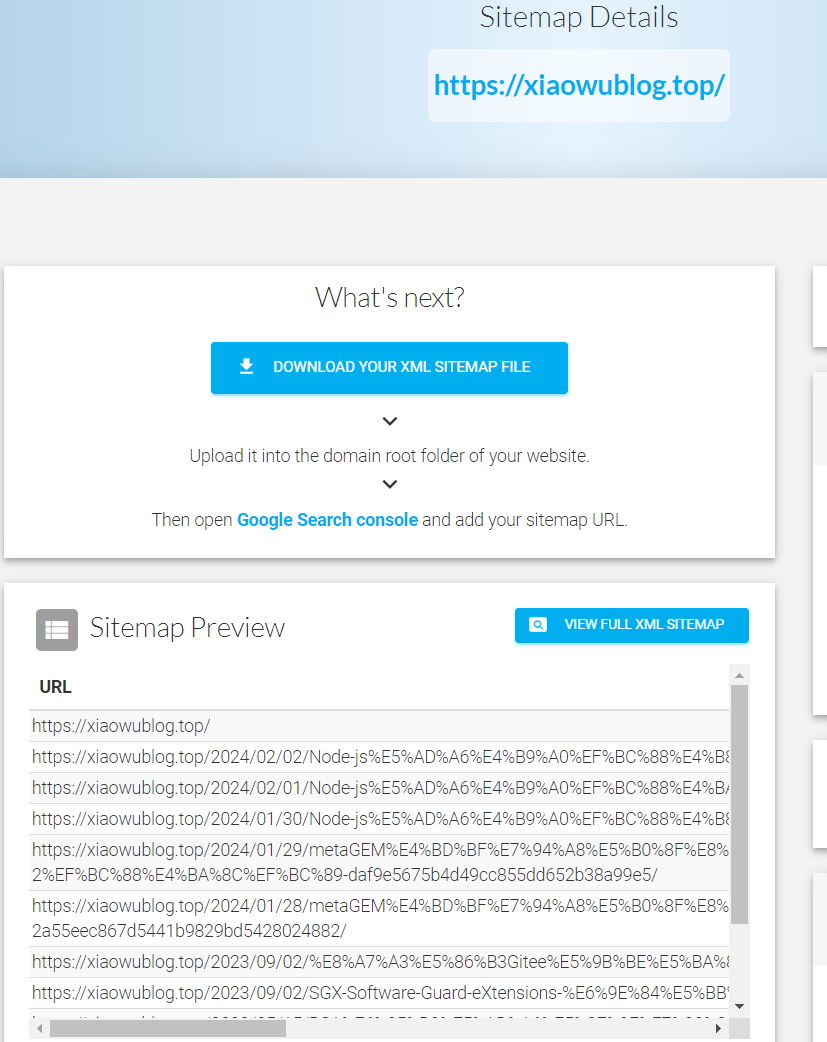Click the chevron below the download button
This screenshot has height=1042, width=827.
click(390, 421)
